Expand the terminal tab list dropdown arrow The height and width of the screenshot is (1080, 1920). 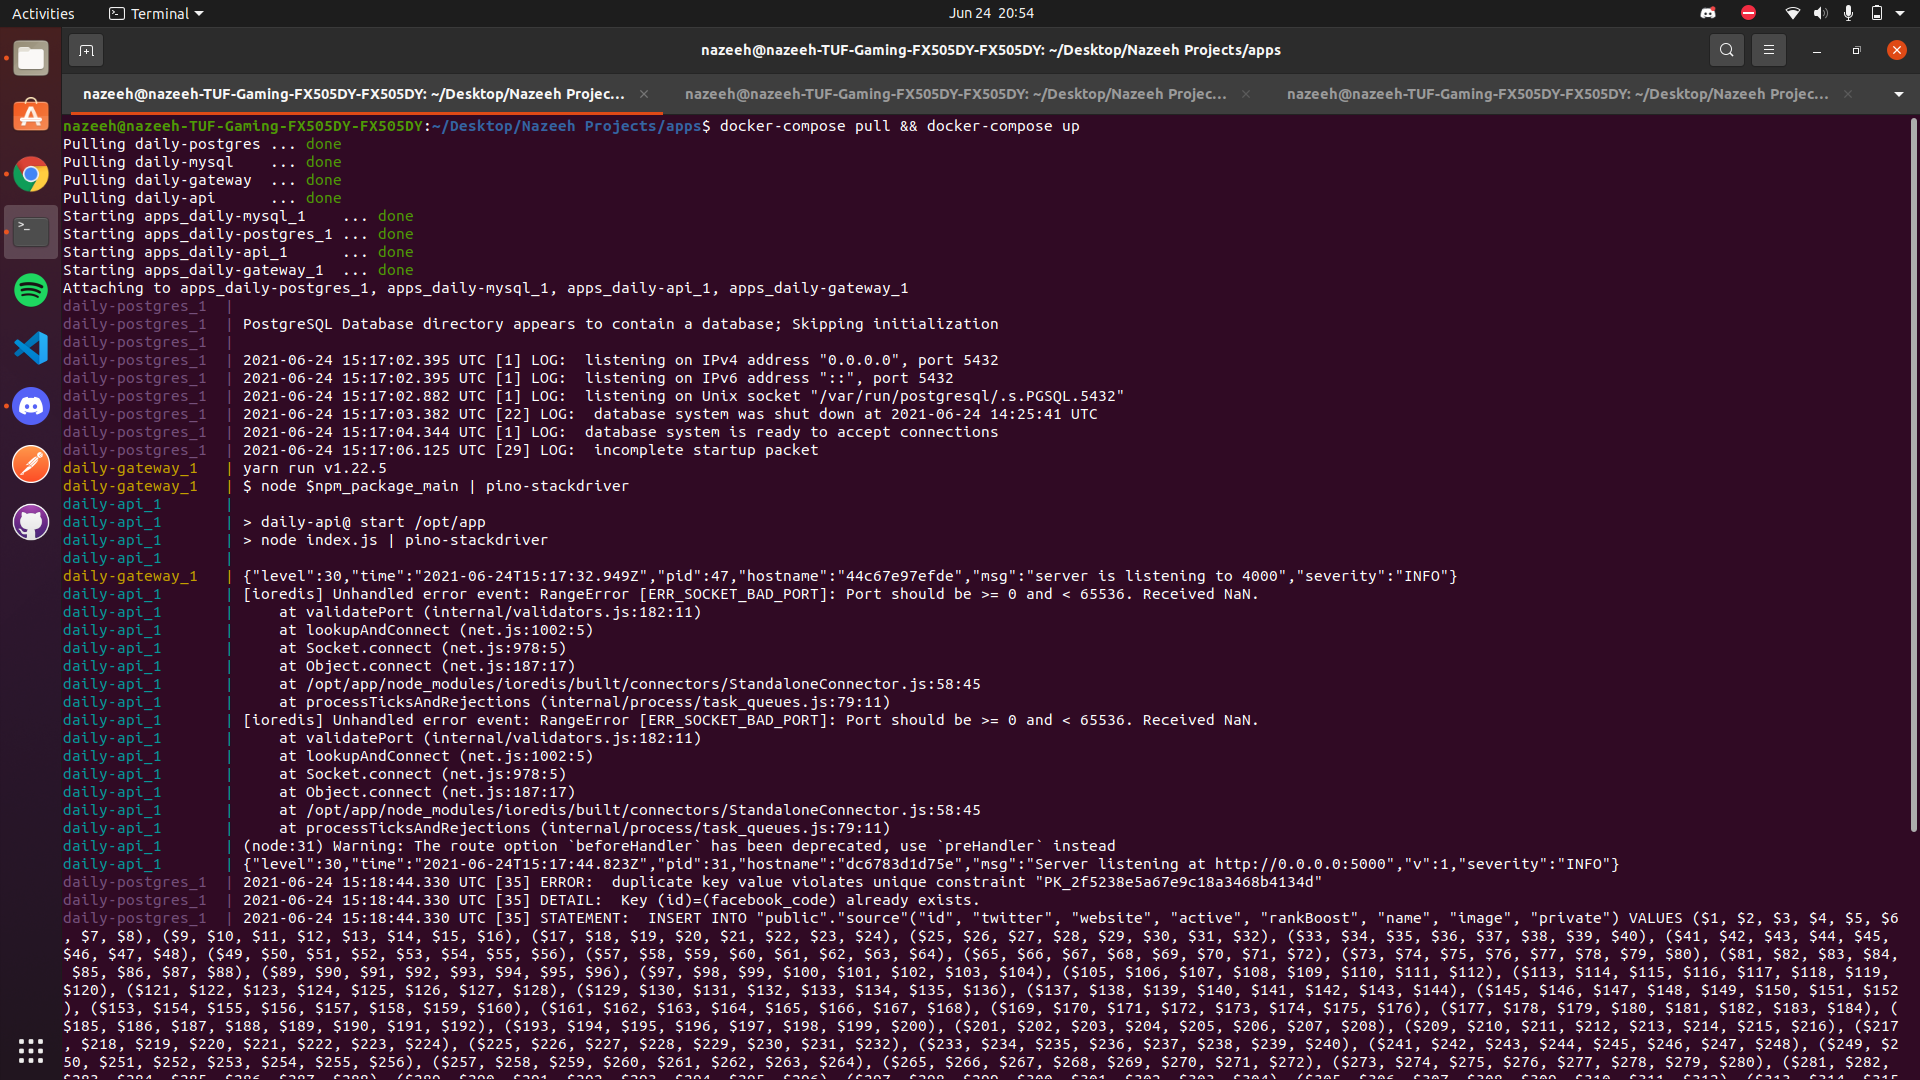tap(1898, 94)
